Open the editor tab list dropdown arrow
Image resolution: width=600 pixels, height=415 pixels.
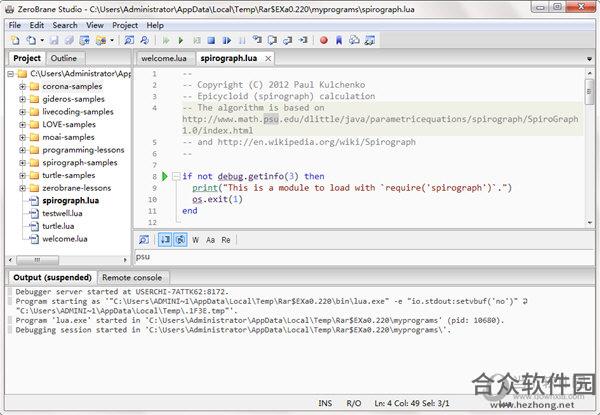[x=589, y=59]
